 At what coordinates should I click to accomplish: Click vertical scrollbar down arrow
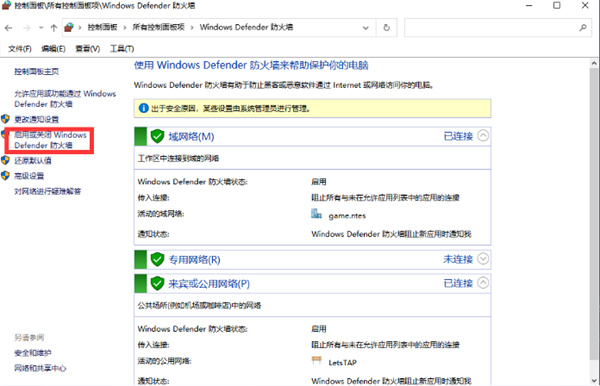(594, 381)
